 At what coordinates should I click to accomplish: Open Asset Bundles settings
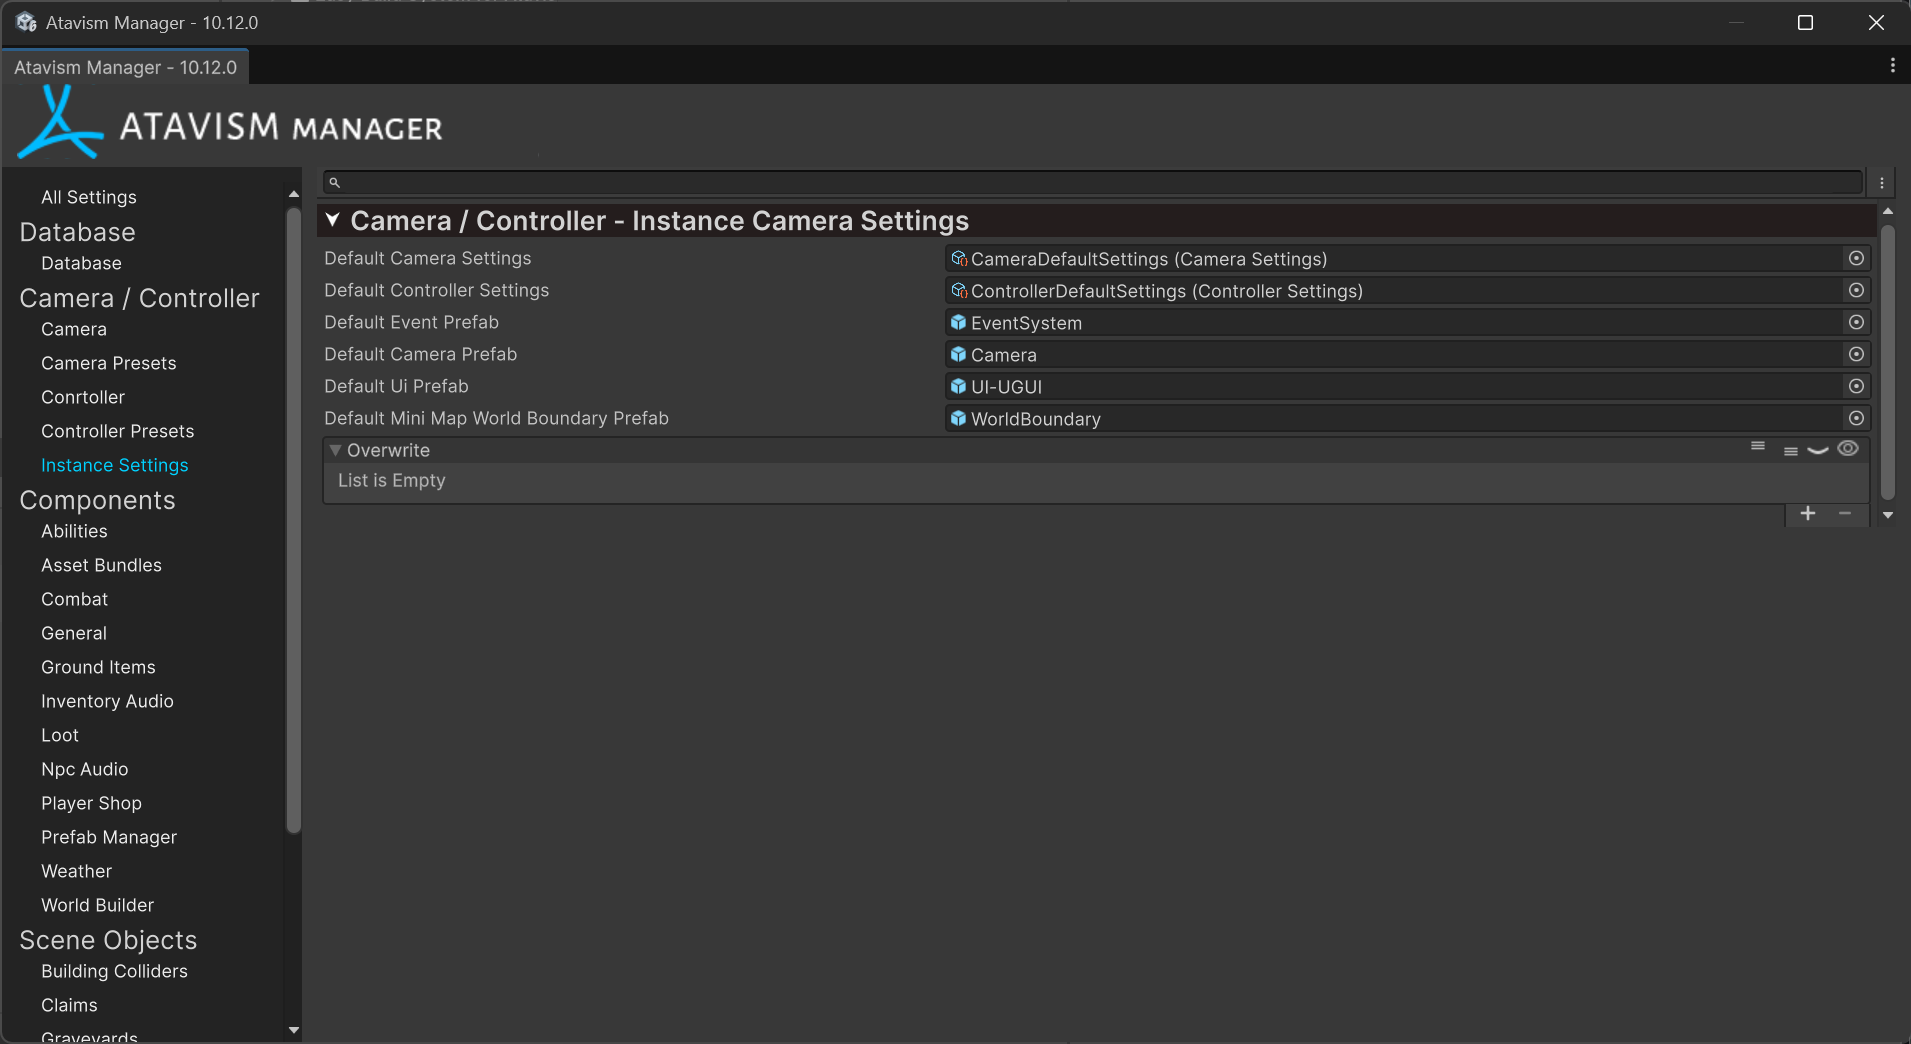pyautogui.click(x=101, y=565)
